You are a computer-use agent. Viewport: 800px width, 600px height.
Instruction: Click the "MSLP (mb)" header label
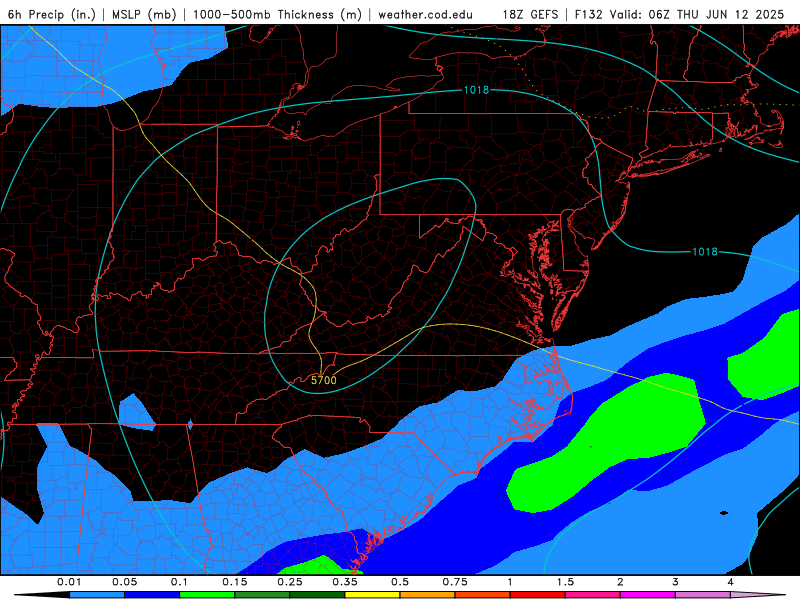click(x=144, y=14)
